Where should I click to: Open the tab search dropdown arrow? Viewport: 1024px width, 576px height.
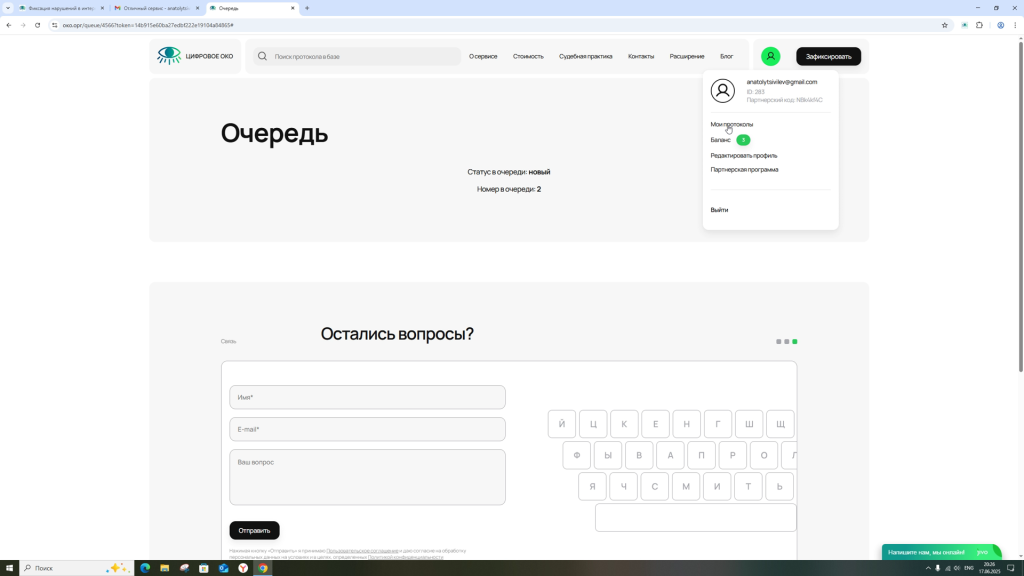[x=8, y=8]
